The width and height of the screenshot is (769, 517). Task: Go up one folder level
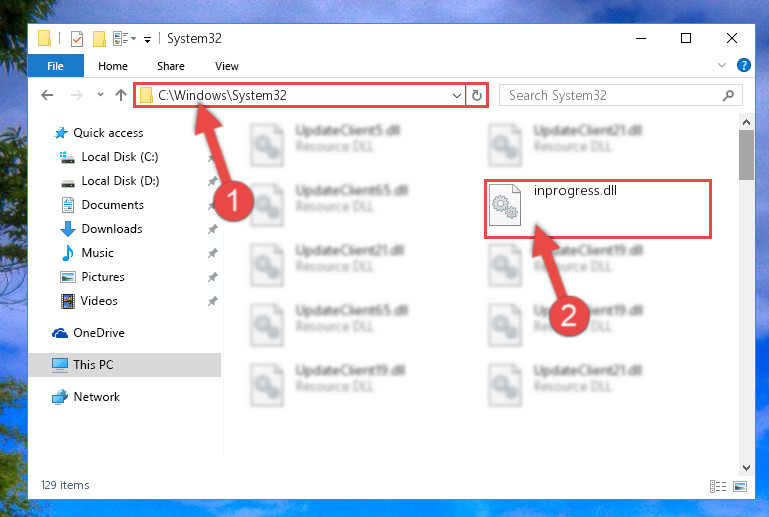point(121,95)
